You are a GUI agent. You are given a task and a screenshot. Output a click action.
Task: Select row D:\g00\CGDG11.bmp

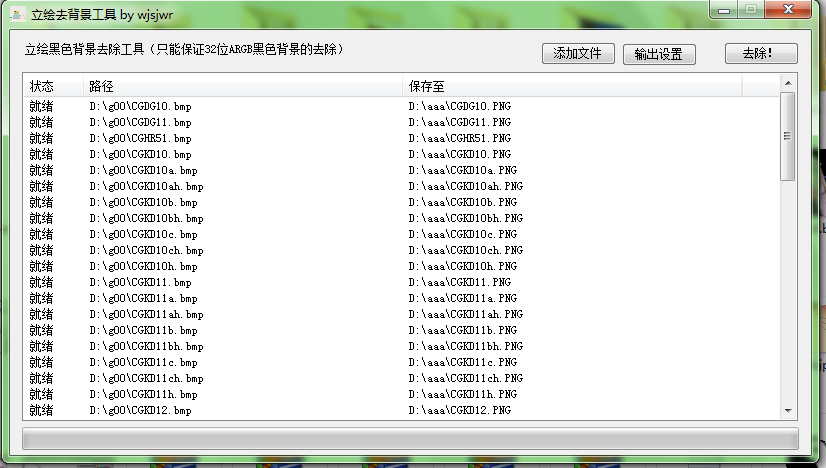401,122
